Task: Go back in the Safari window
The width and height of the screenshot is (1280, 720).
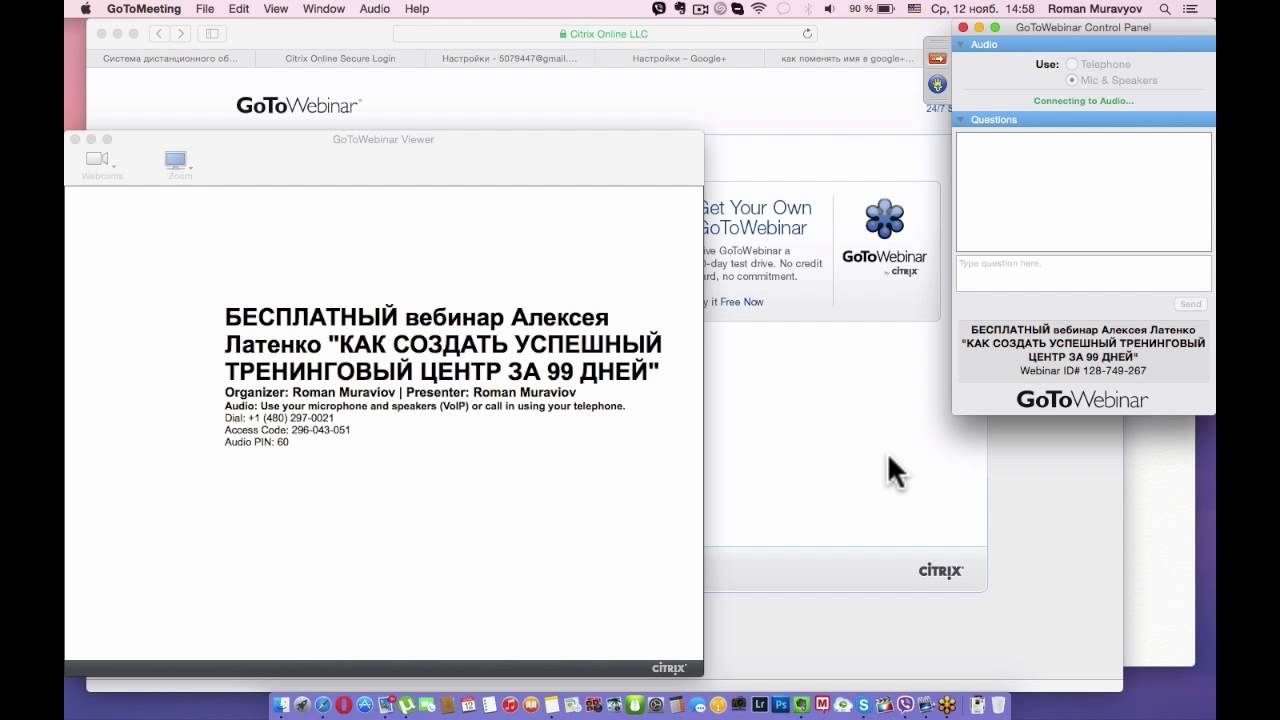Action: point(159,34)
